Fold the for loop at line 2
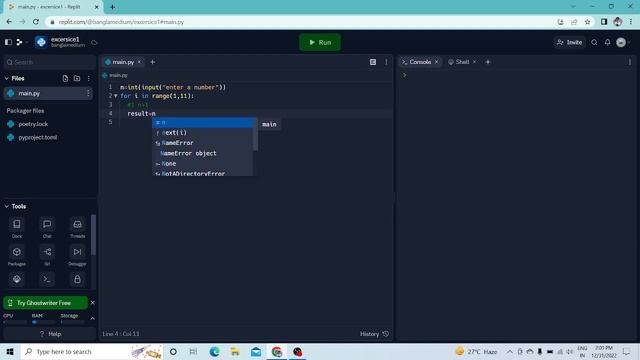The image size is (640, 360). (x=116, y=96)
